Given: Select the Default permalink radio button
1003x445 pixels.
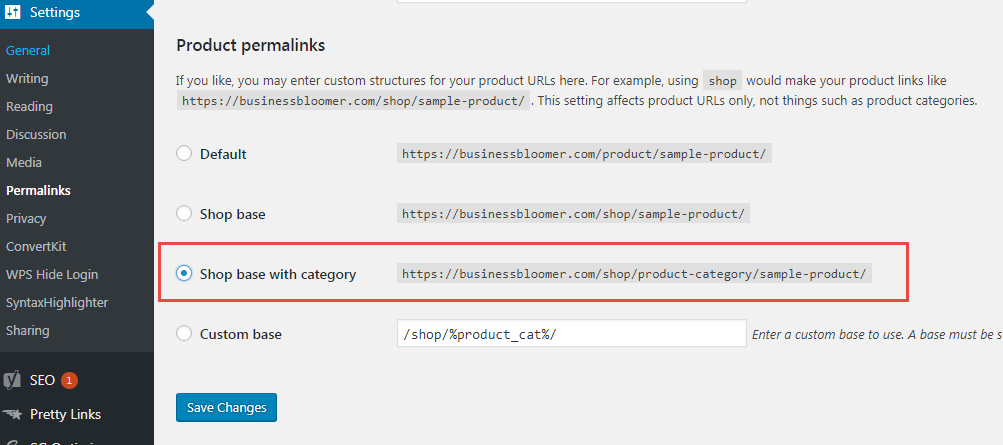Looking at the screenshot, I should pyautogui.click(x=184, y=153).
